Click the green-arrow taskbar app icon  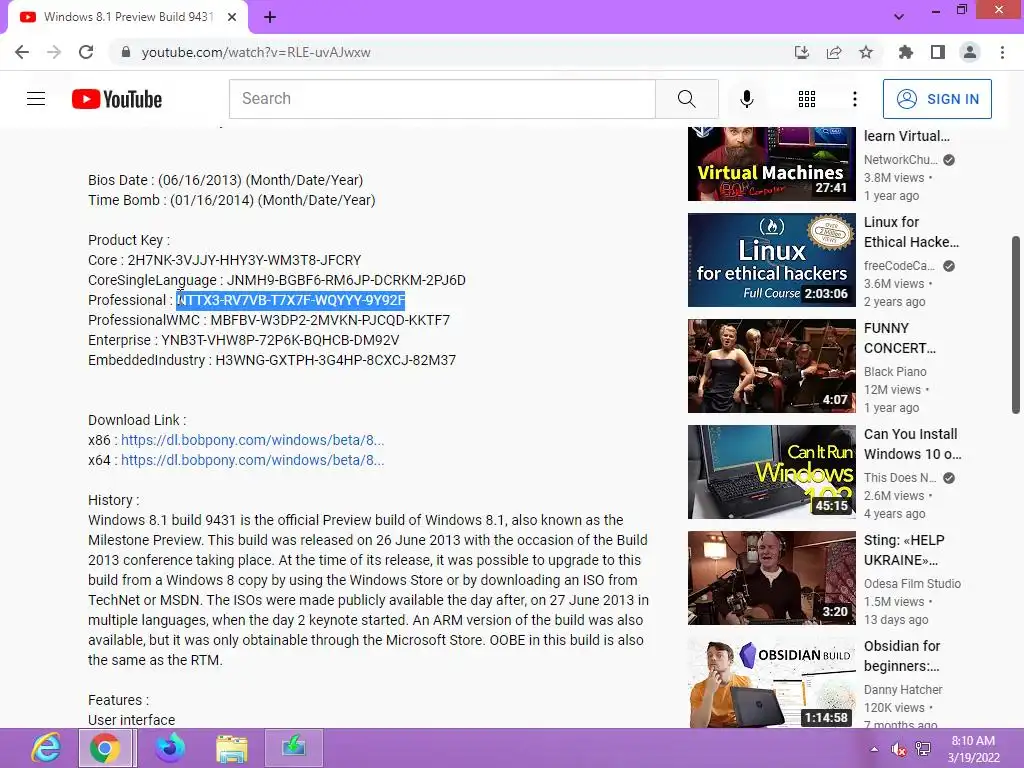[x=294, y=748]
